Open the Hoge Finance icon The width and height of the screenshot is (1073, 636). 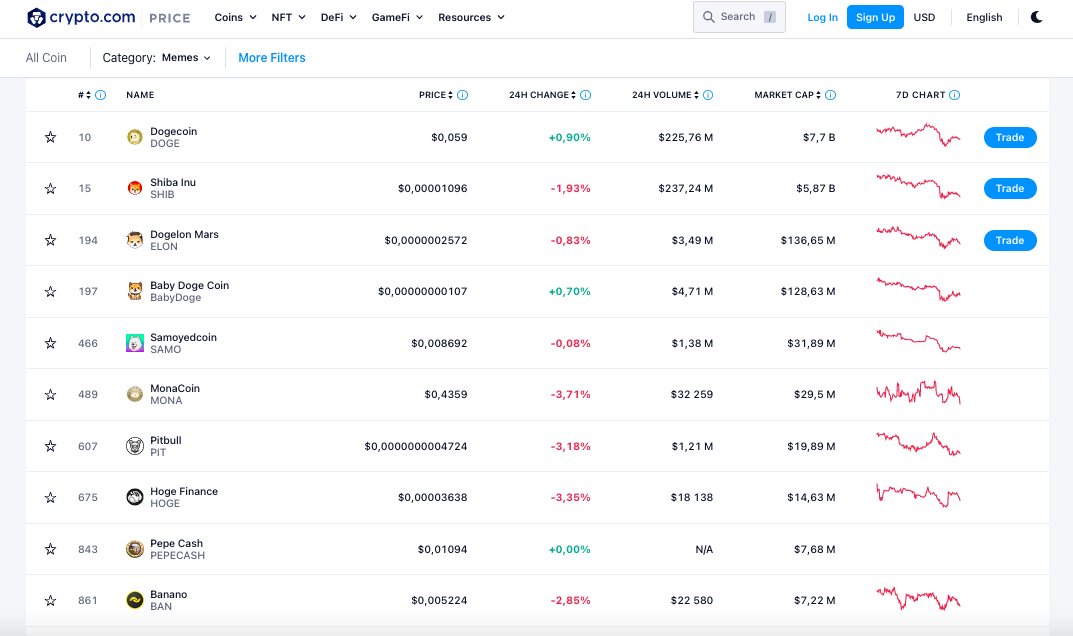tap(135, 497)
